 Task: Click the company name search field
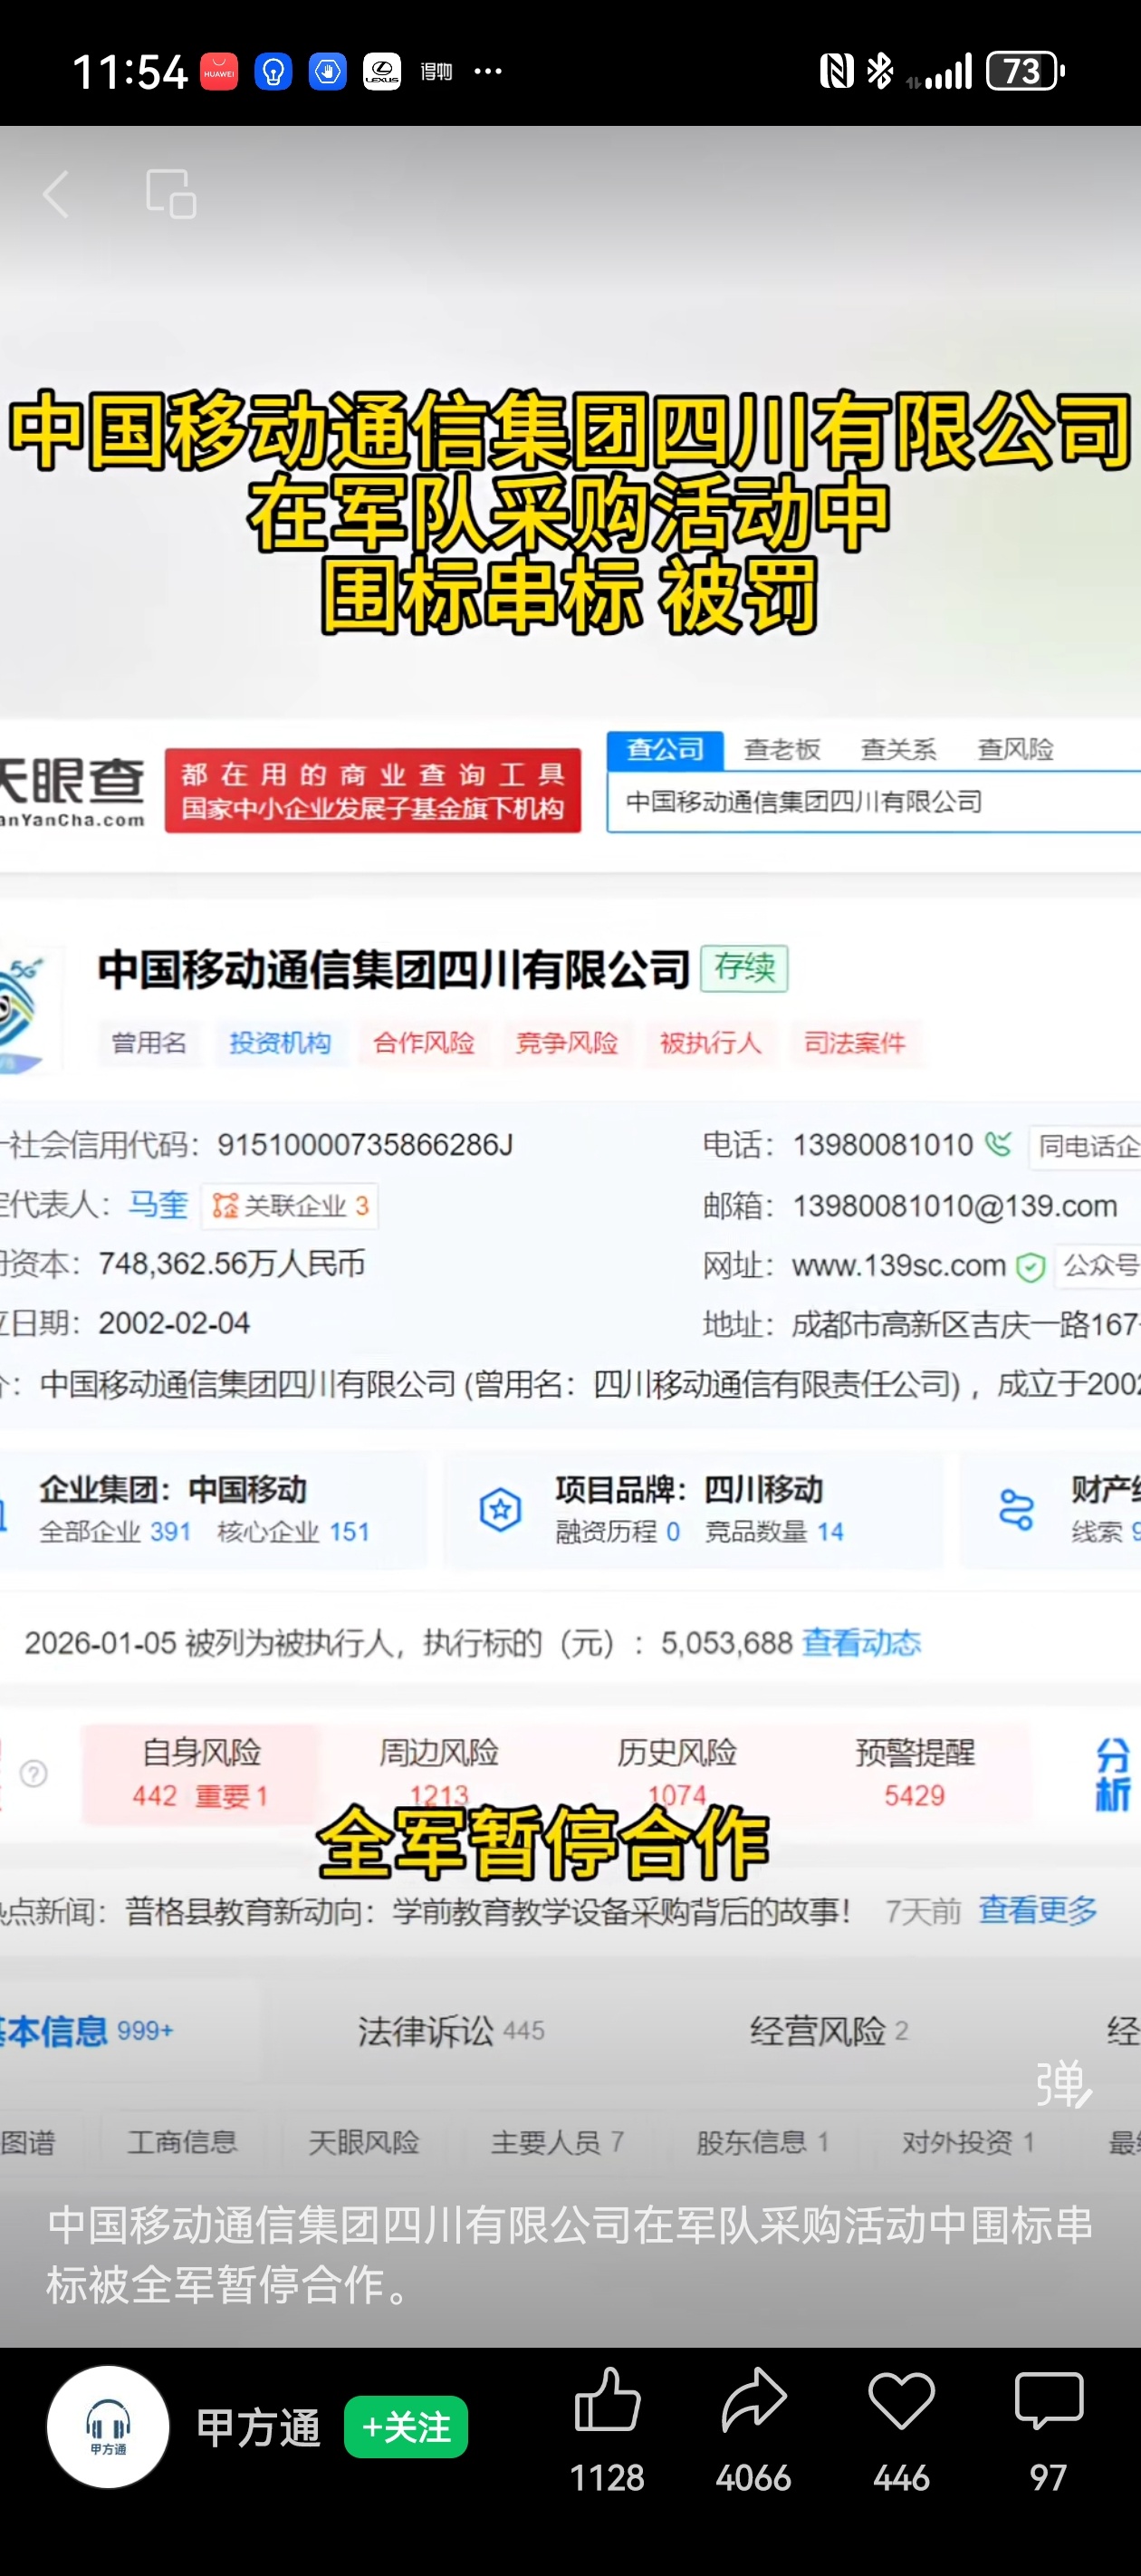coord(874,802)
